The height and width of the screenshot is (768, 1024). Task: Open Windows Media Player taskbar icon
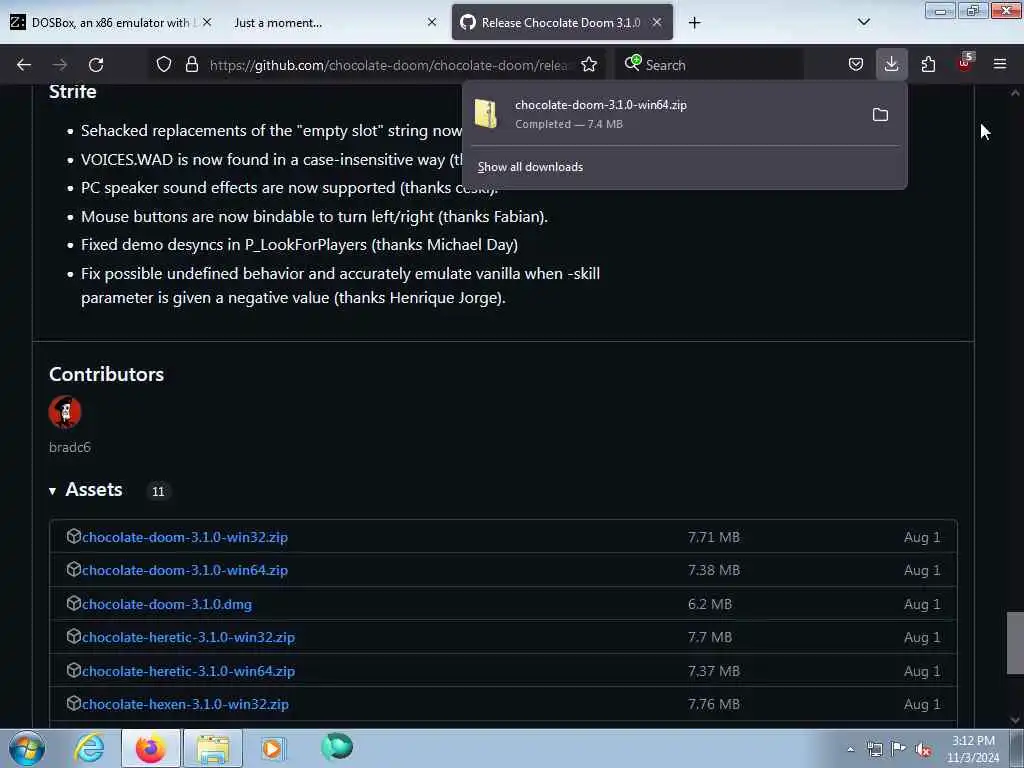pos(272,748)
